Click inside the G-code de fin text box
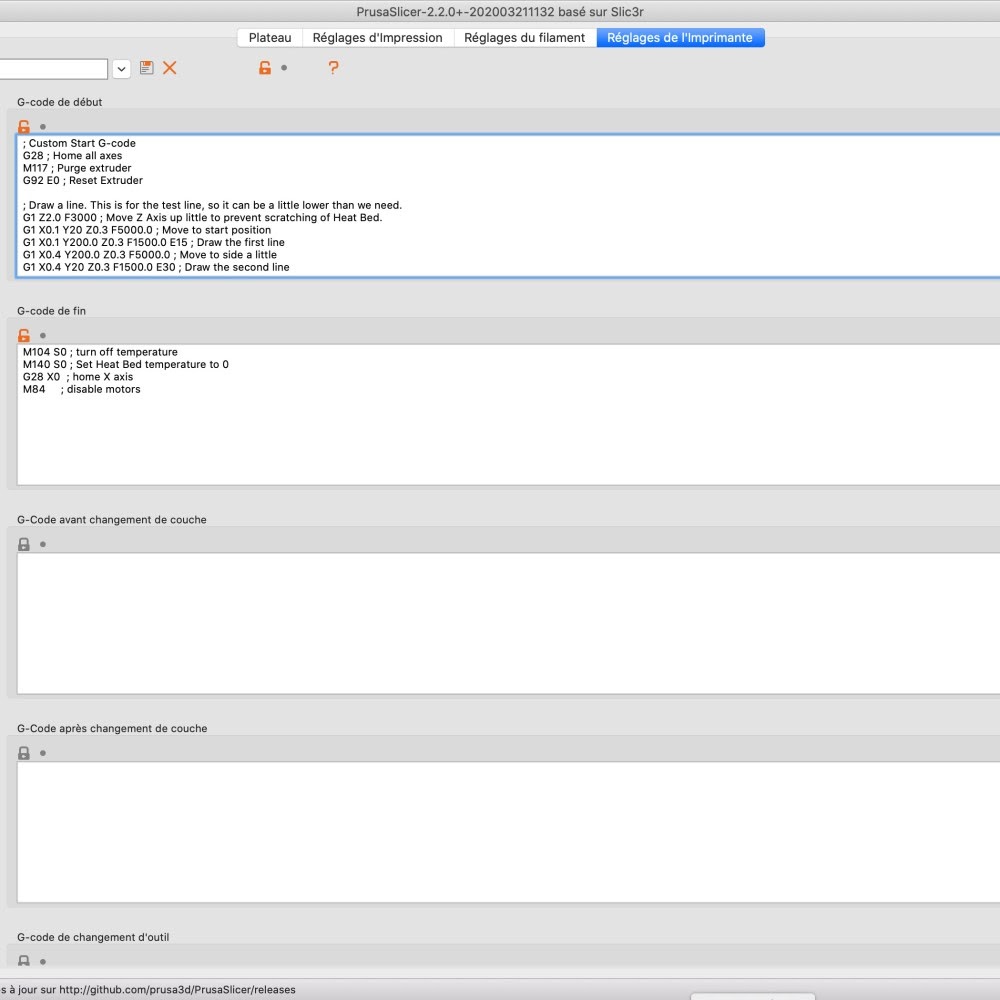The image size is (1000, 1000). pos(508,415)
